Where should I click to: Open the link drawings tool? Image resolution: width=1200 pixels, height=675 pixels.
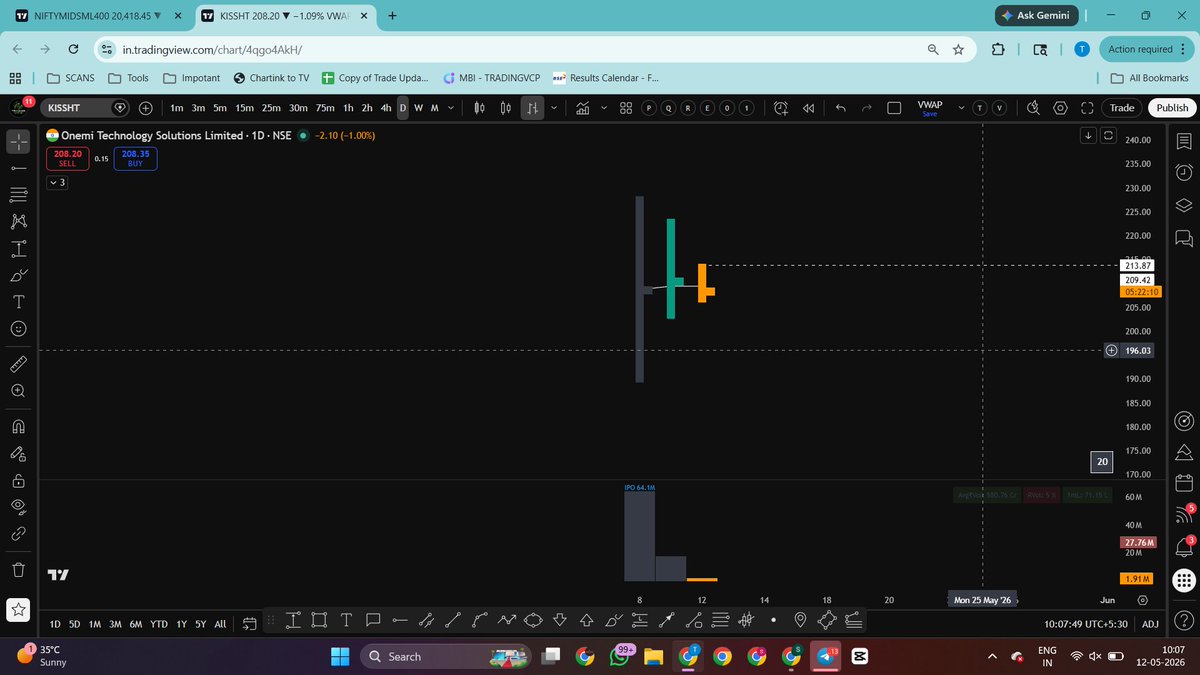tap(18, 534)
